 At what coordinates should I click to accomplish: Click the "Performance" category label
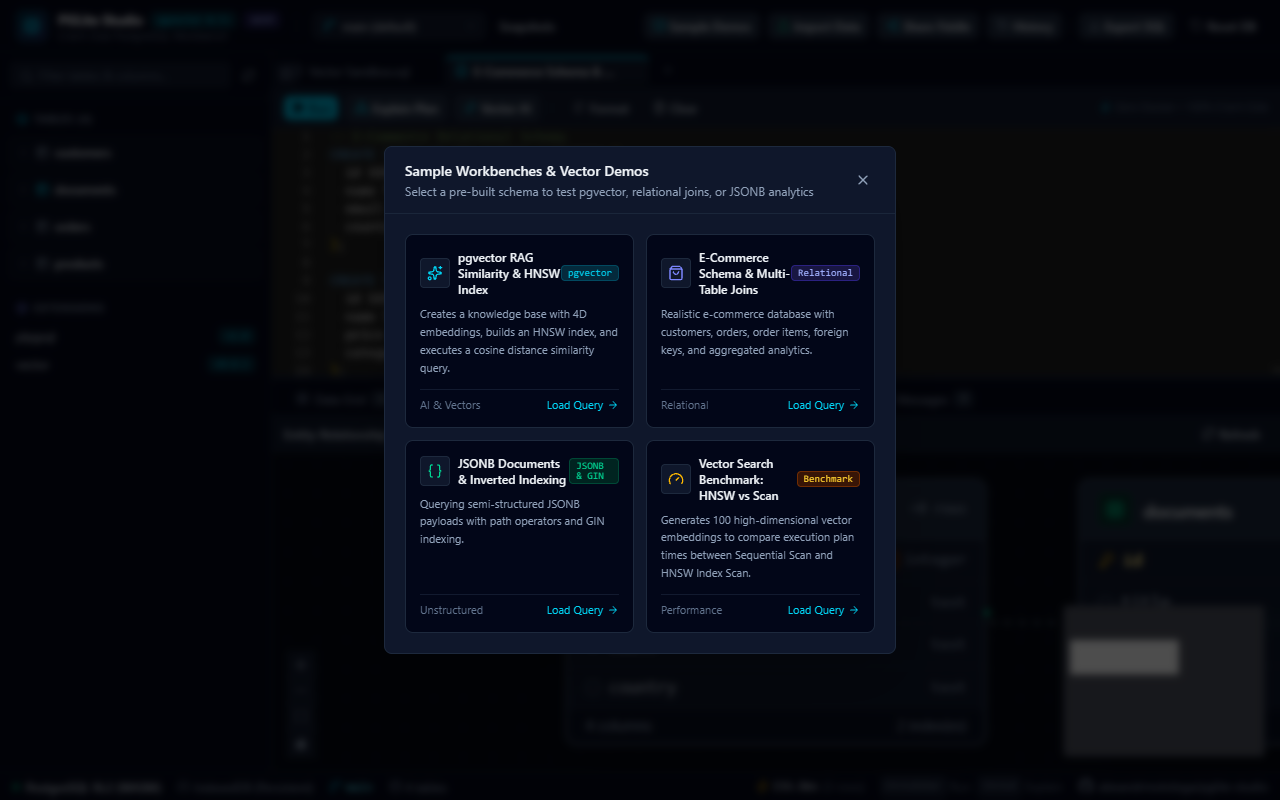click(x=691, y=610)
